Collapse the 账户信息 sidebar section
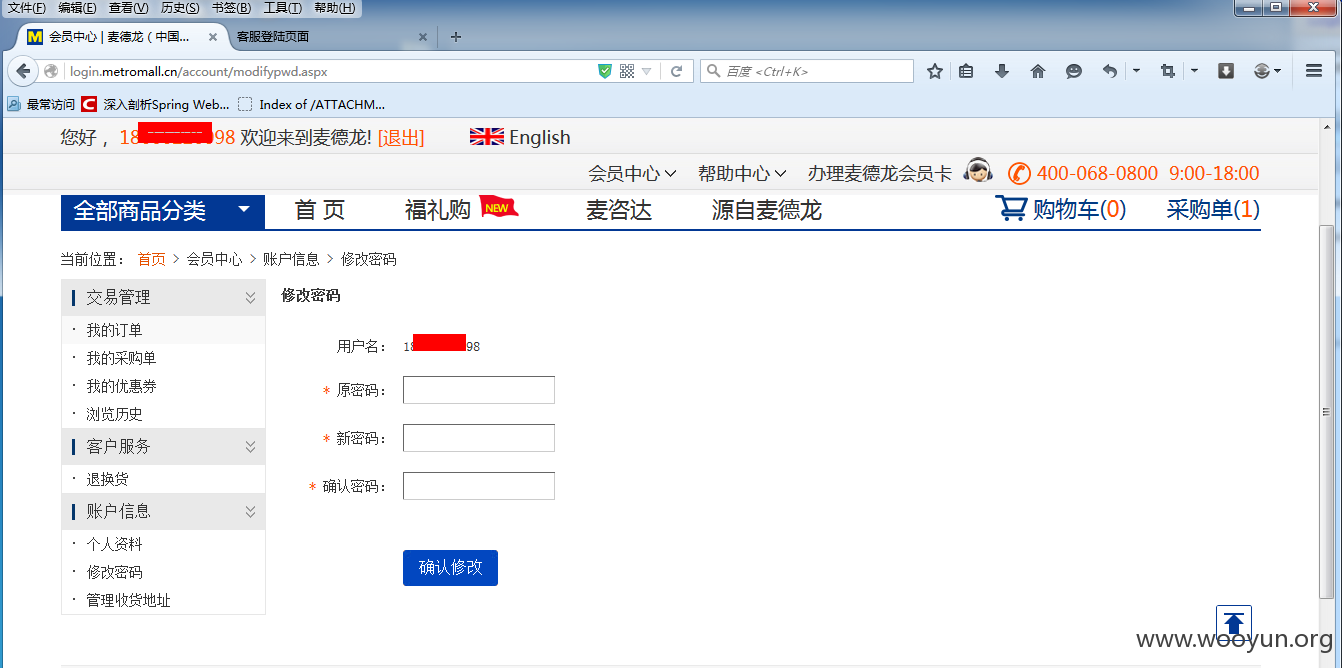The width and height of the screenshot is (1342, 668). (250, 511)
